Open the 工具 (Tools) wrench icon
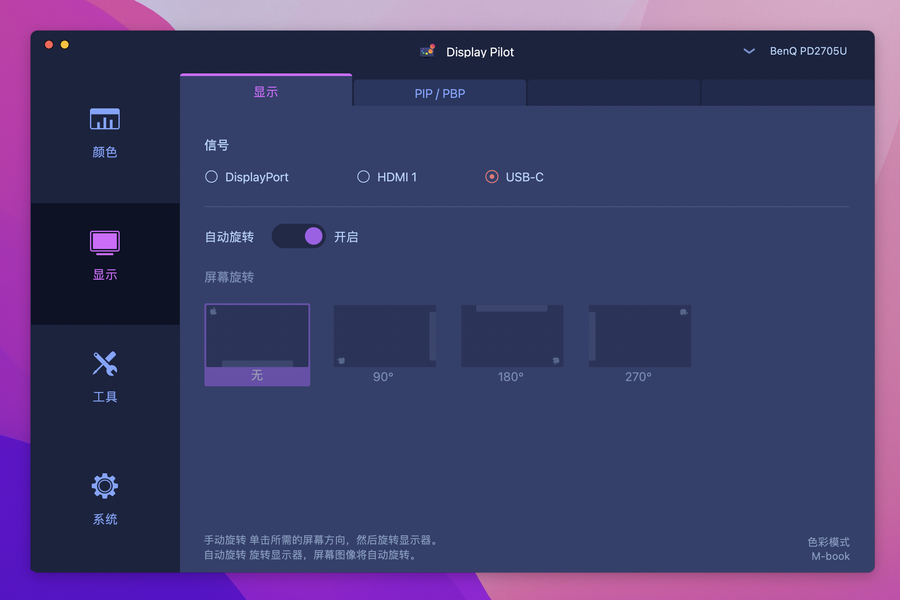Image resolution: width=900 pixels, height=600 pixels. pos(105,364)
